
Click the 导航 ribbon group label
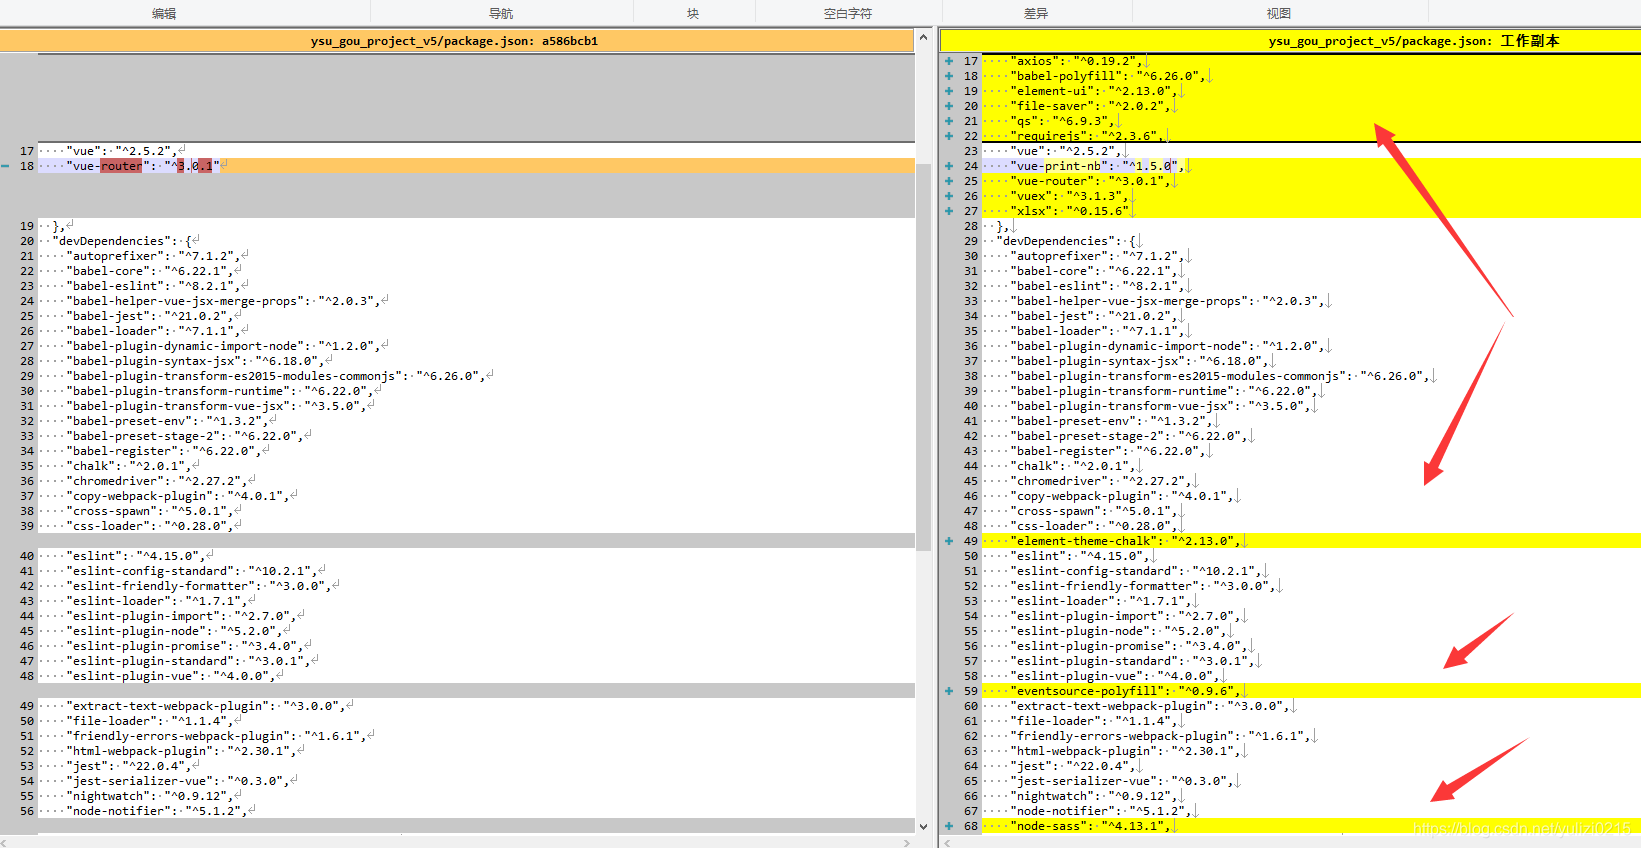tap(501, 13)
